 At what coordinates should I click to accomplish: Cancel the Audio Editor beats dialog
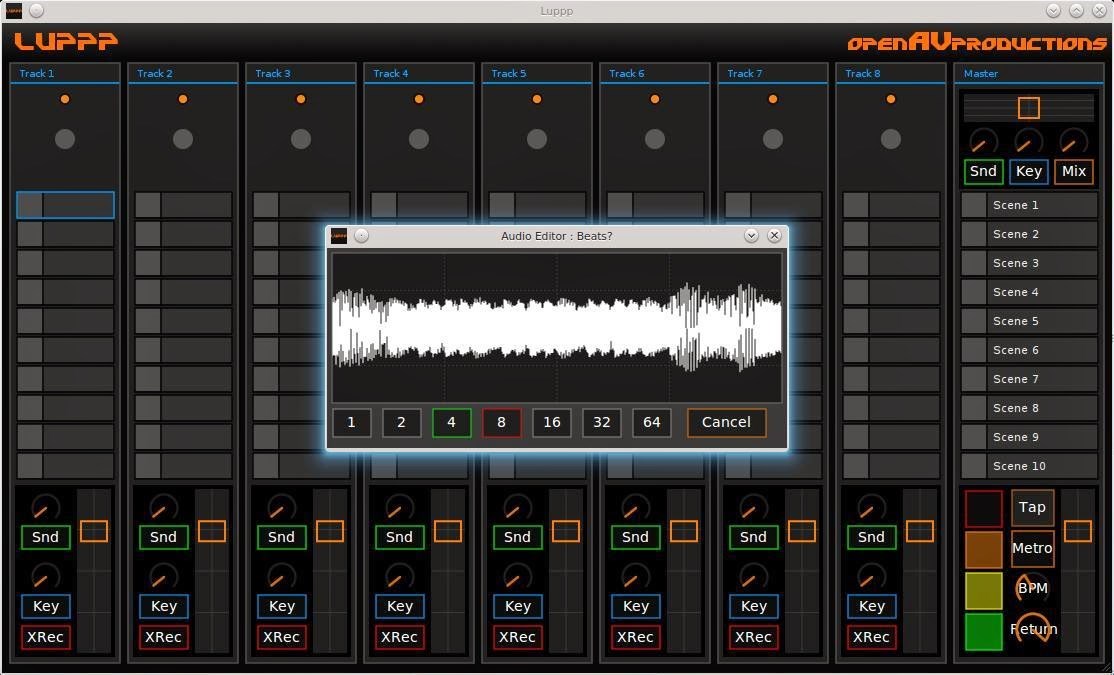726,422
